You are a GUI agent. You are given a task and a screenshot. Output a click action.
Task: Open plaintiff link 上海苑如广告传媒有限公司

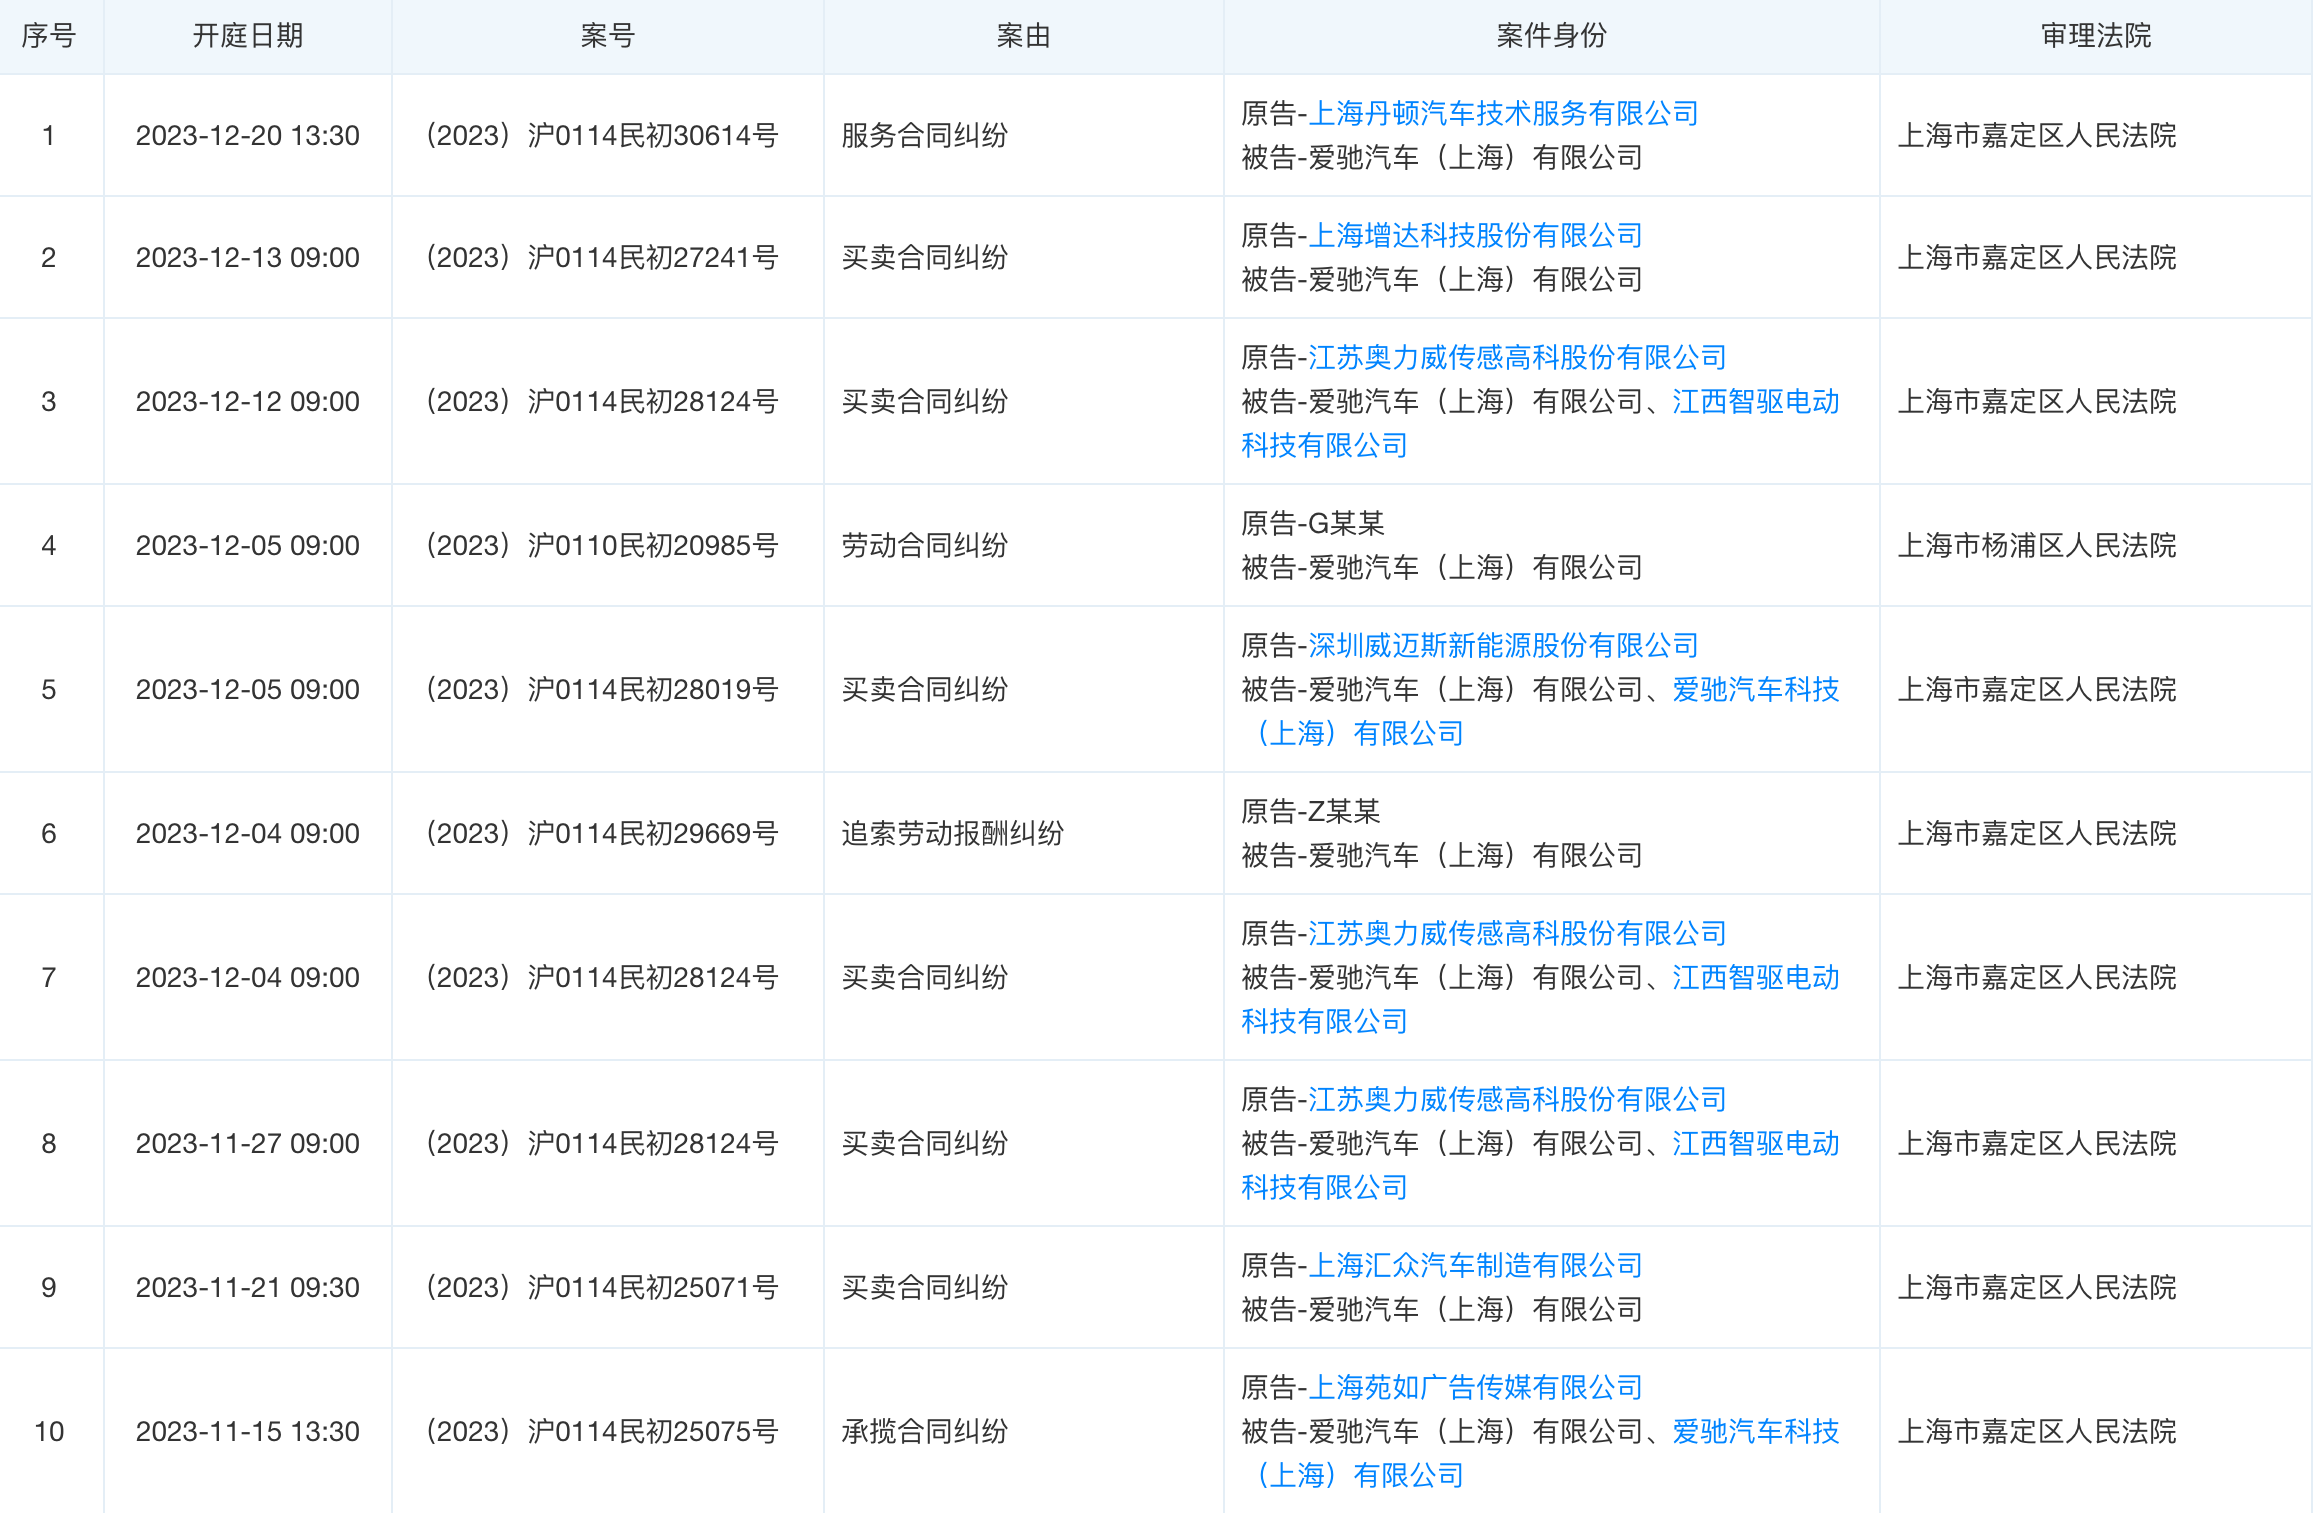[x=1475, y=1388]
